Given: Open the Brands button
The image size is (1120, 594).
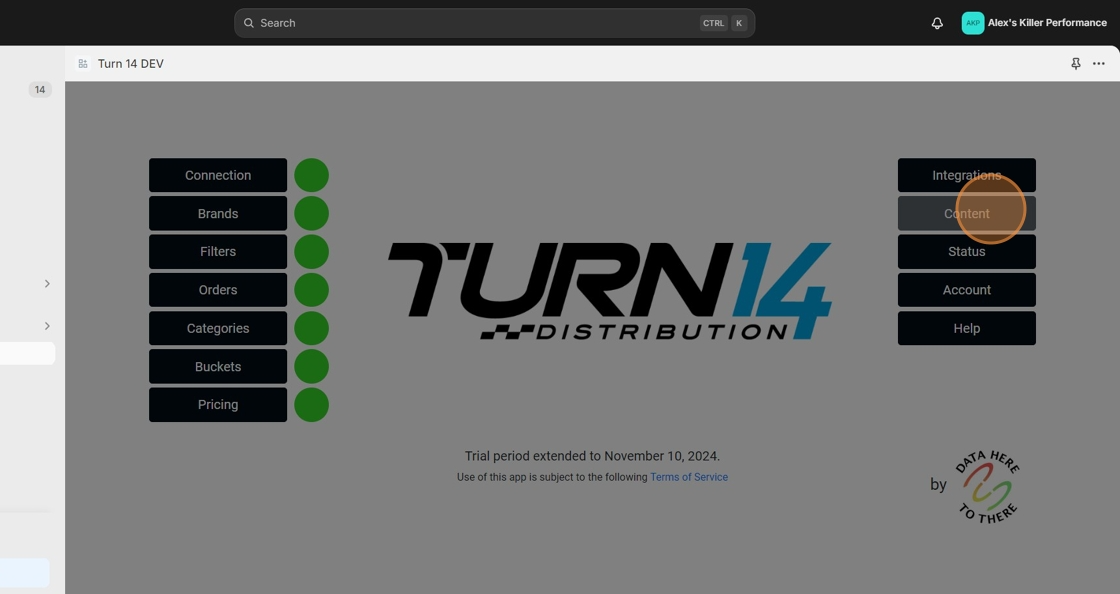Looking at the screenshot, I should (218, 213).
